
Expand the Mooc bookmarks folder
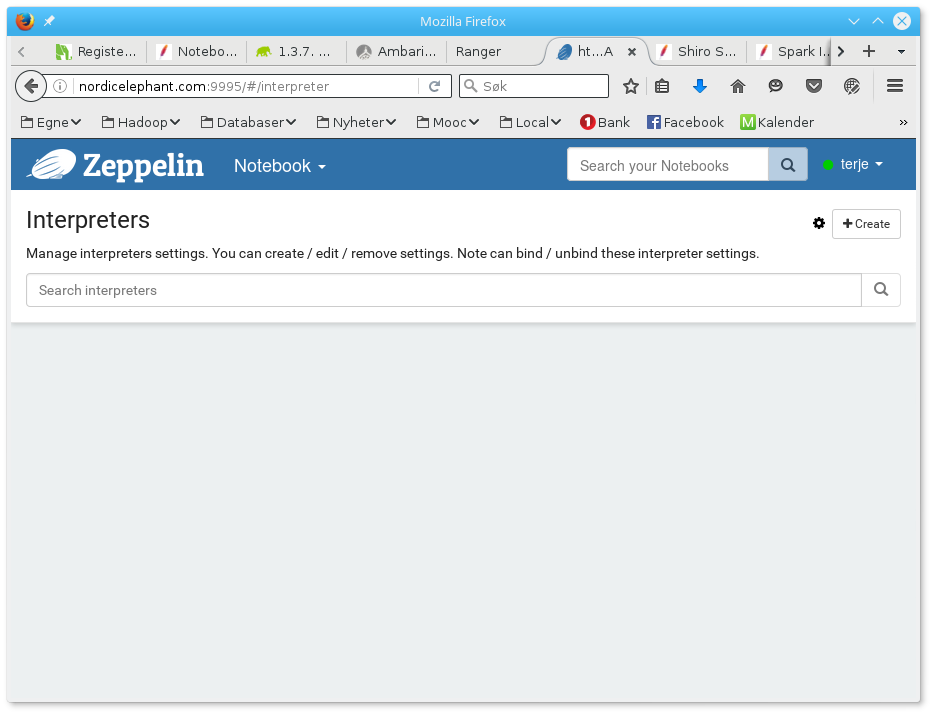pyautogui.click(x=448, y=123)
